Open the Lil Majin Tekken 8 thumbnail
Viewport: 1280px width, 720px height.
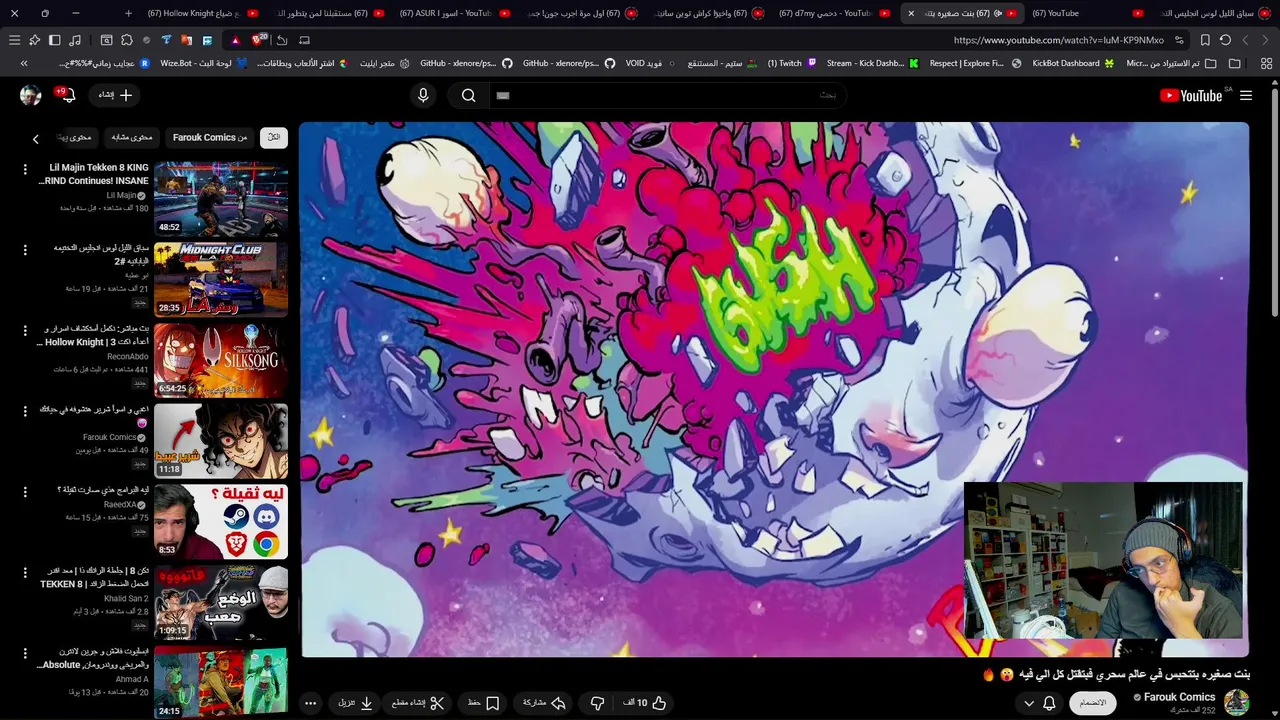pos(221,198)
